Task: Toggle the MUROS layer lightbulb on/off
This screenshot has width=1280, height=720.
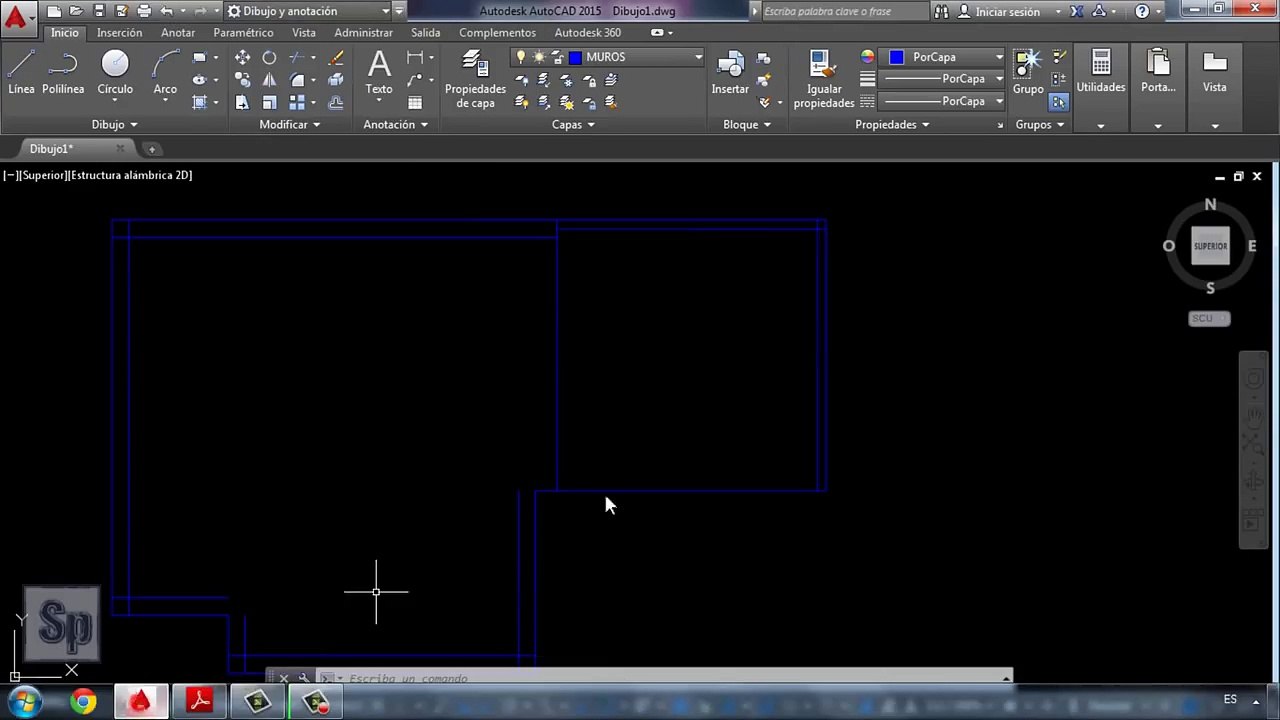Action: tap(520, 57)
